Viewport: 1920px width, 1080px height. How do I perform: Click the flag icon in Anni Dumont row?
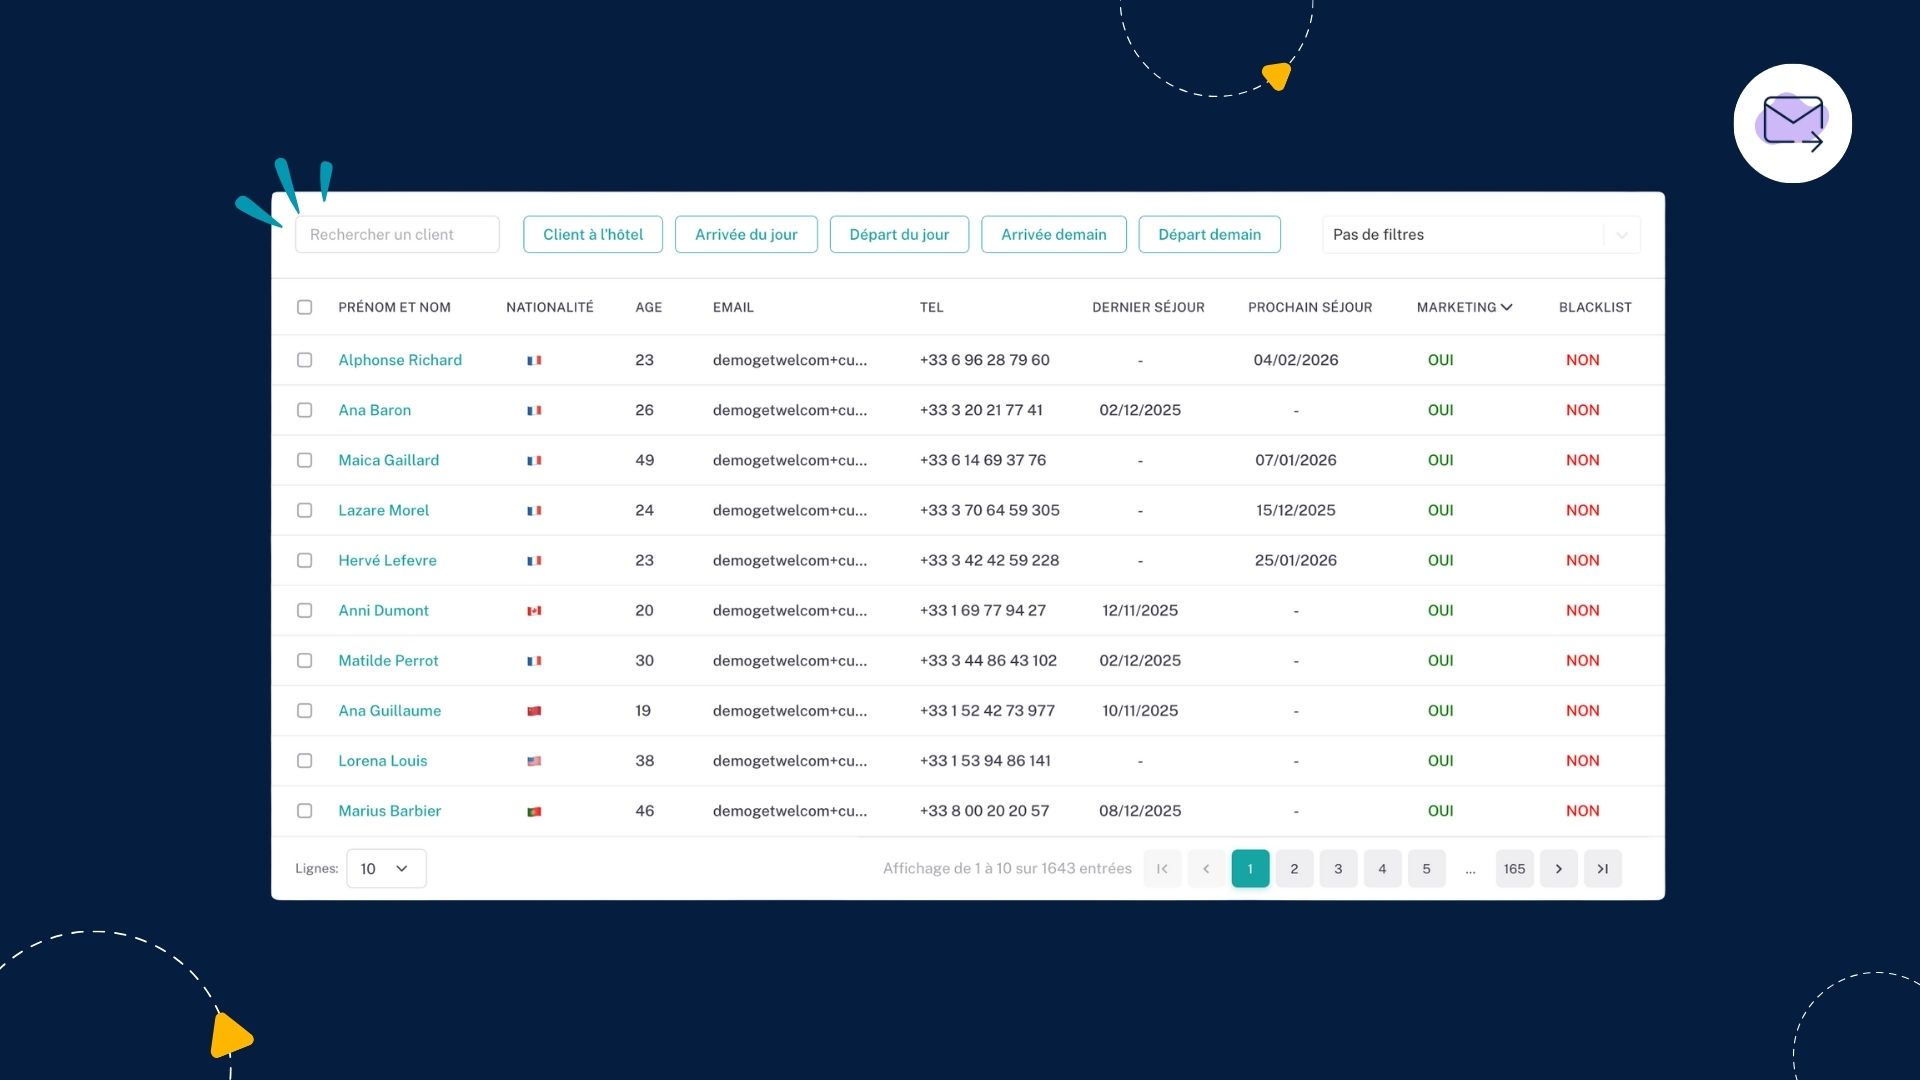click(534, 610)
